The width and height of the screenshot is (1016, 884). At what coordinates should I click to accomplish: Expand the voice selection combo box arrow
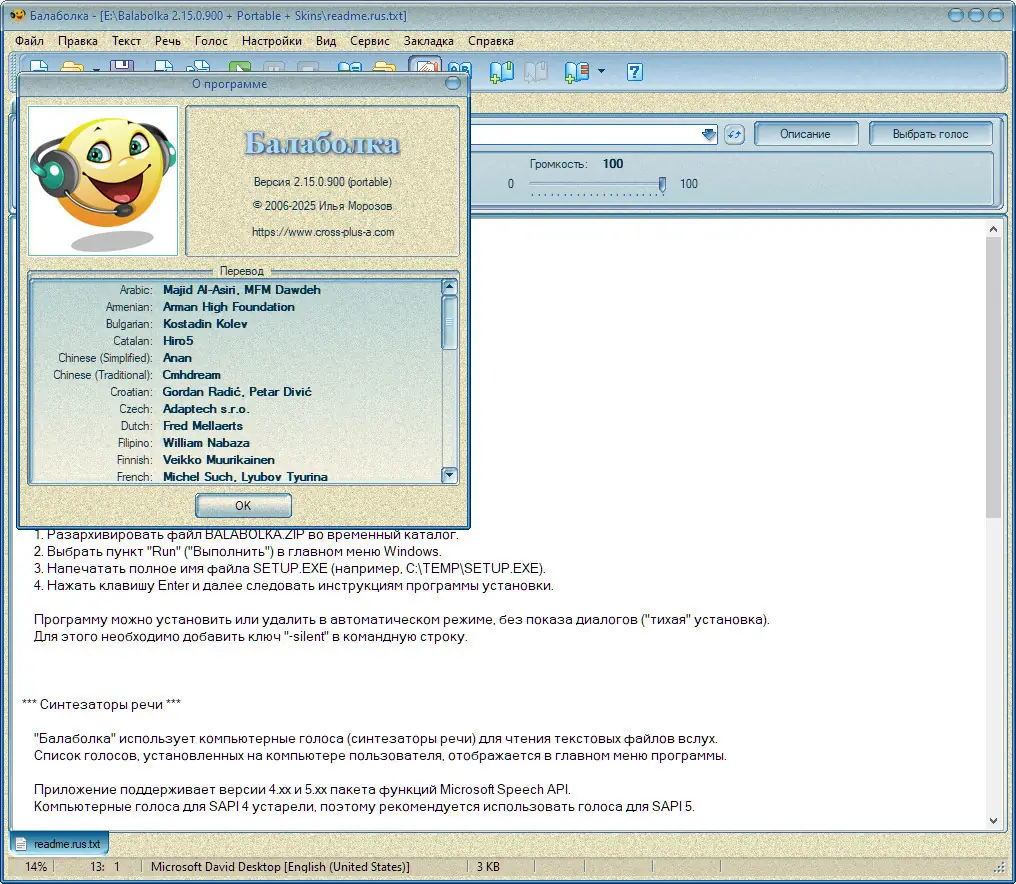708,134
